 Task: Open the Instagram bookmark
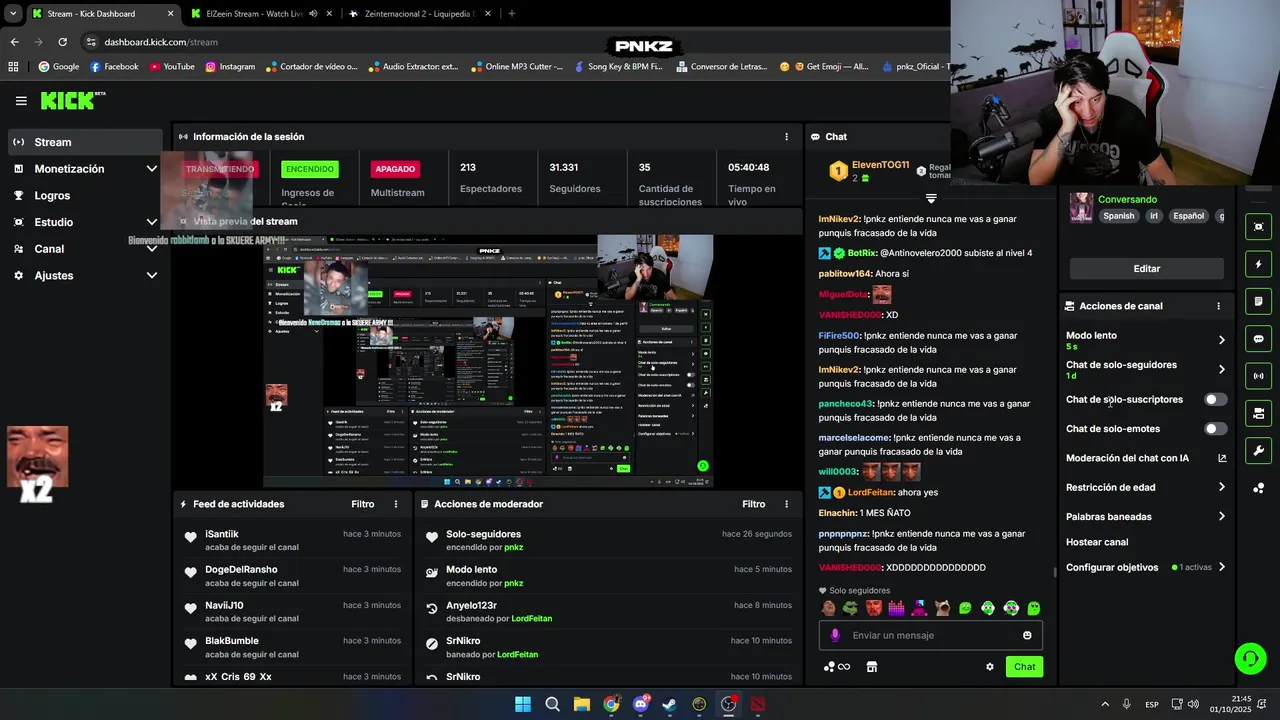click(x=230, y=67)
